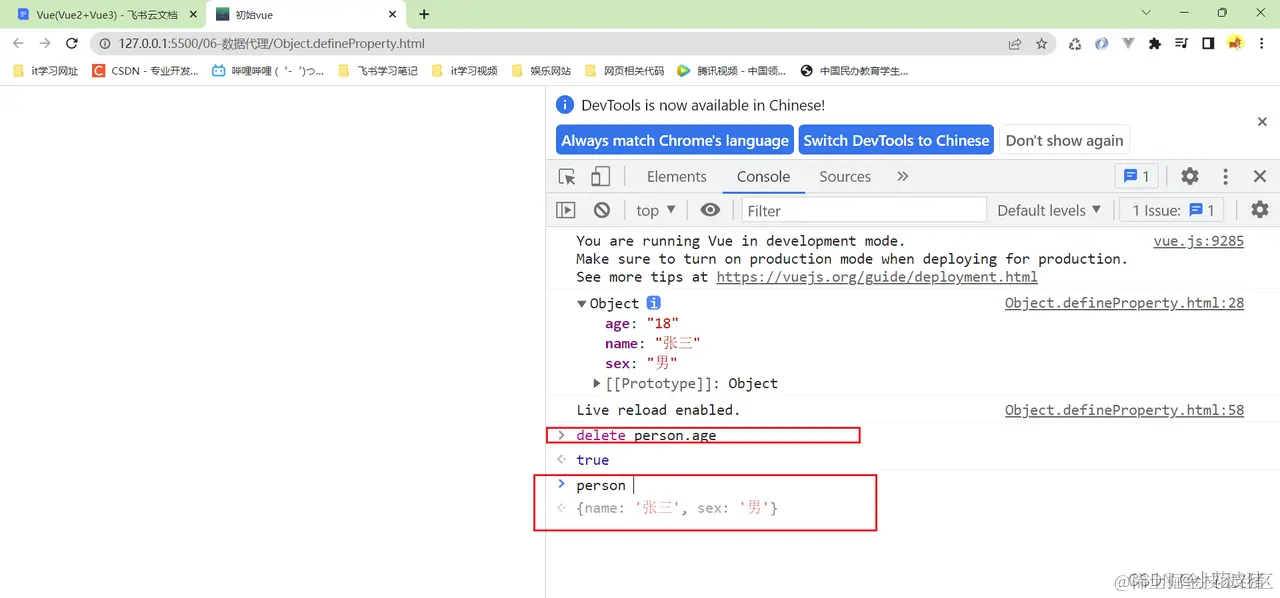Click the Vue devtools extension icon

click(1128, 44)
